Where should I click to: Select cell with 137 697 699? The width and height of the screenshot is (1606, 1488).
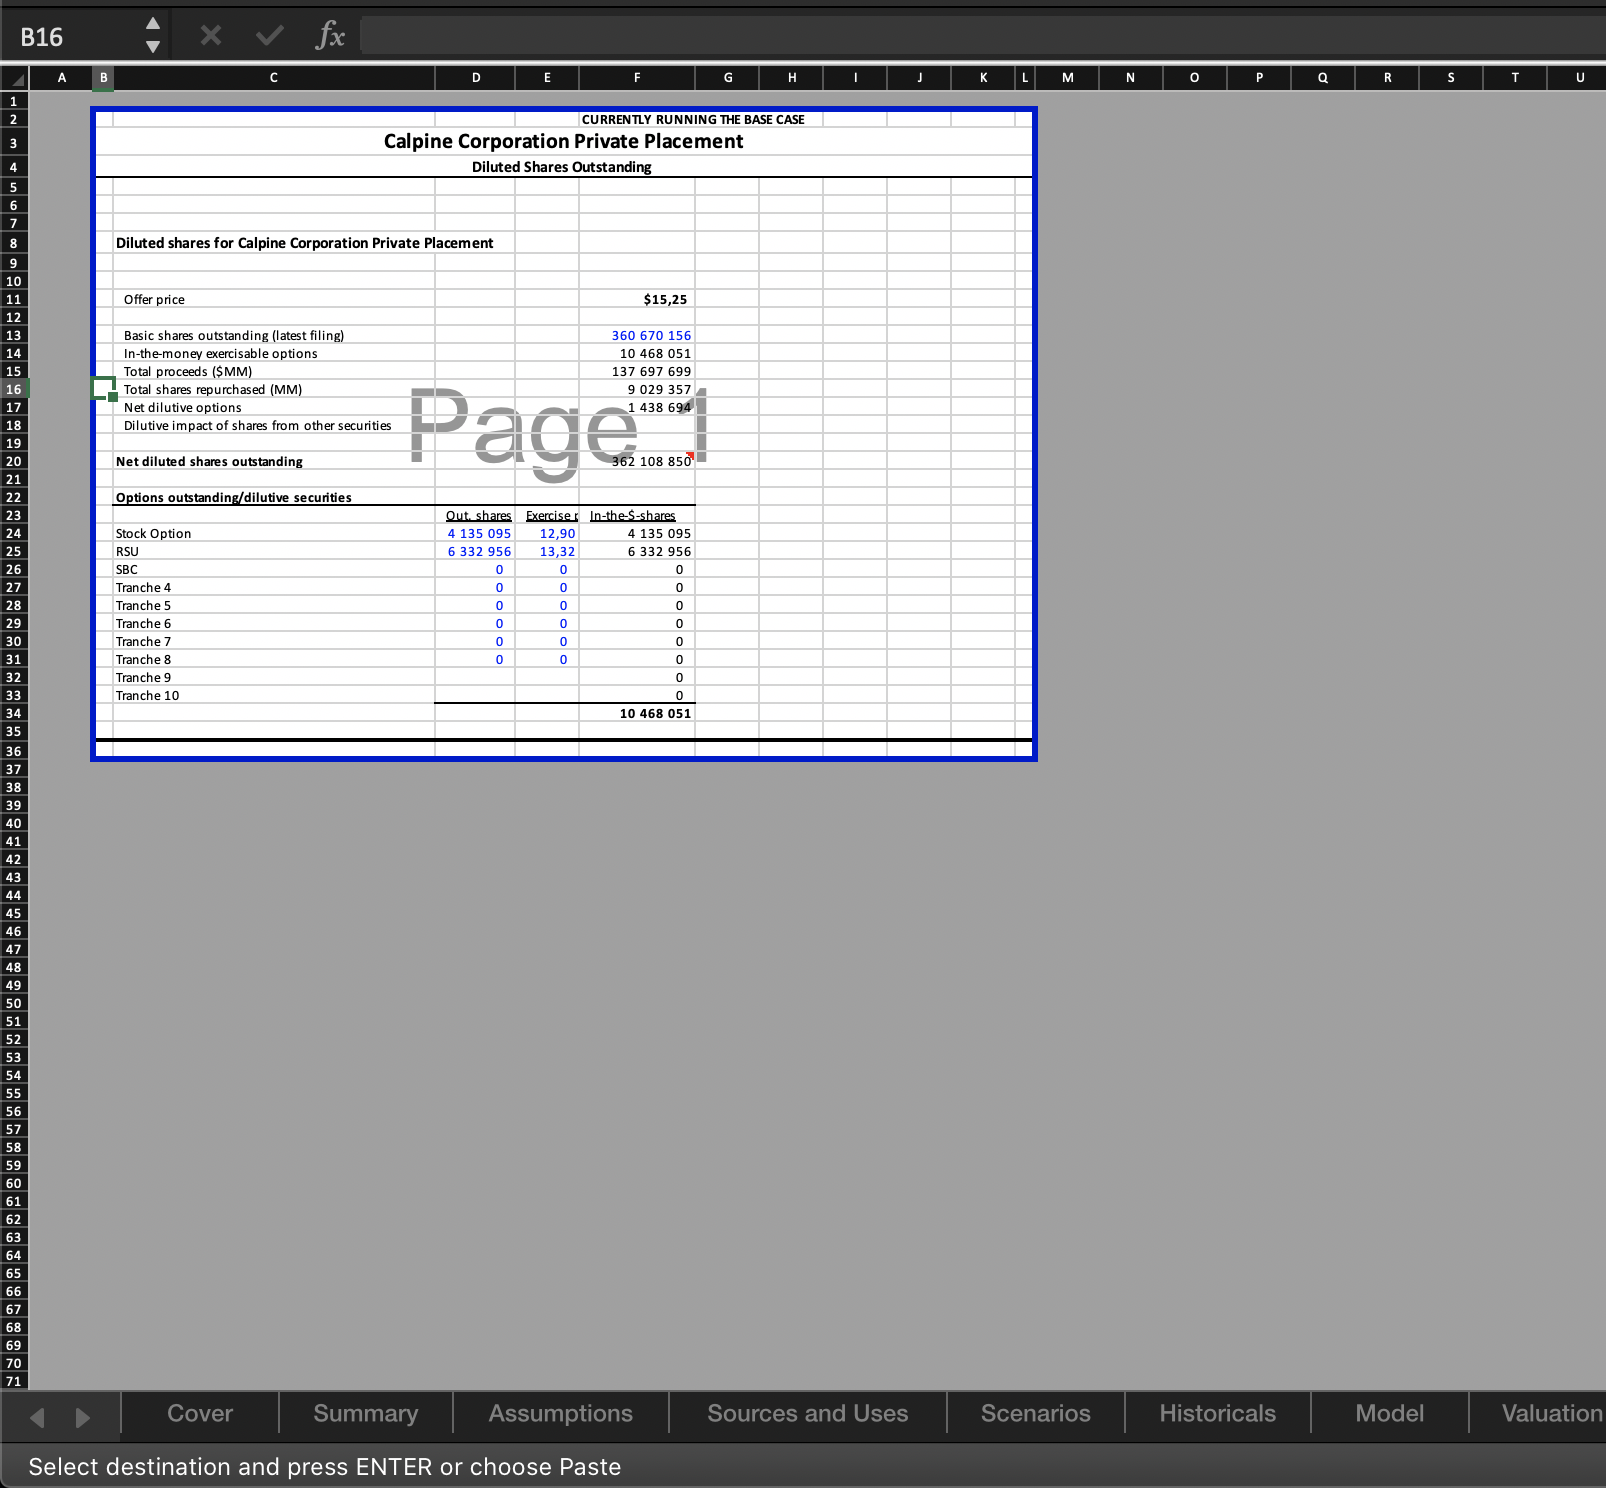point(651,371)
